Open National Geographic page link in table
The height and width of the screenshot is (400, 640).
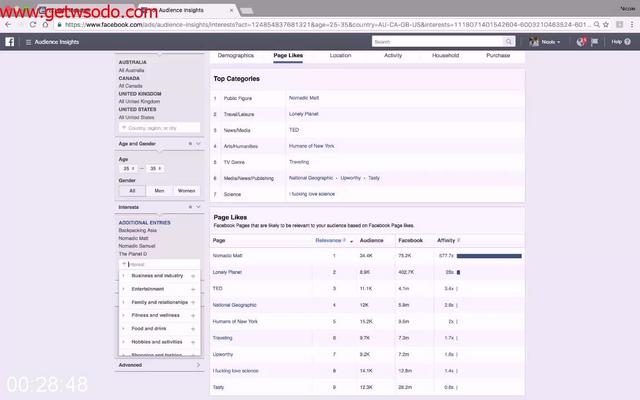pos(234,305)
